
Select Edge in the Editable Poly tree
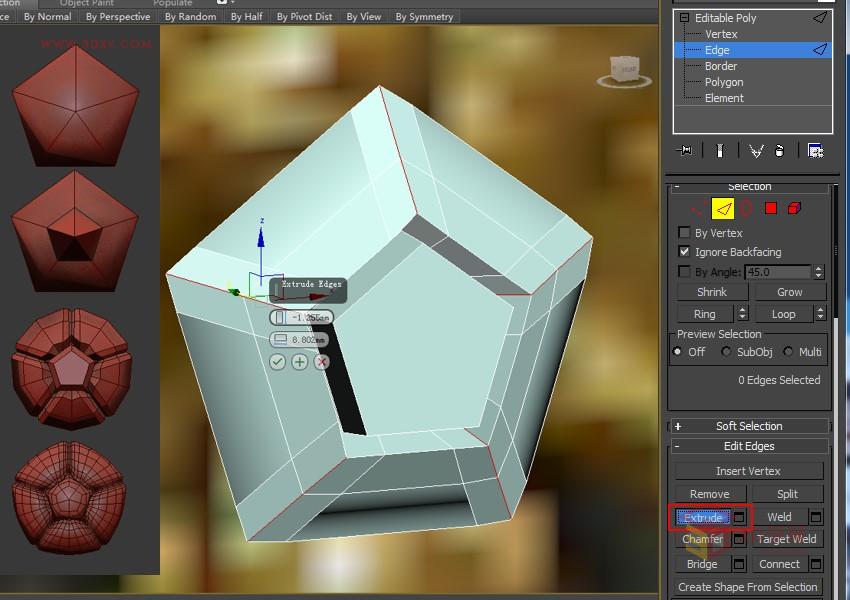click(718, 50)
